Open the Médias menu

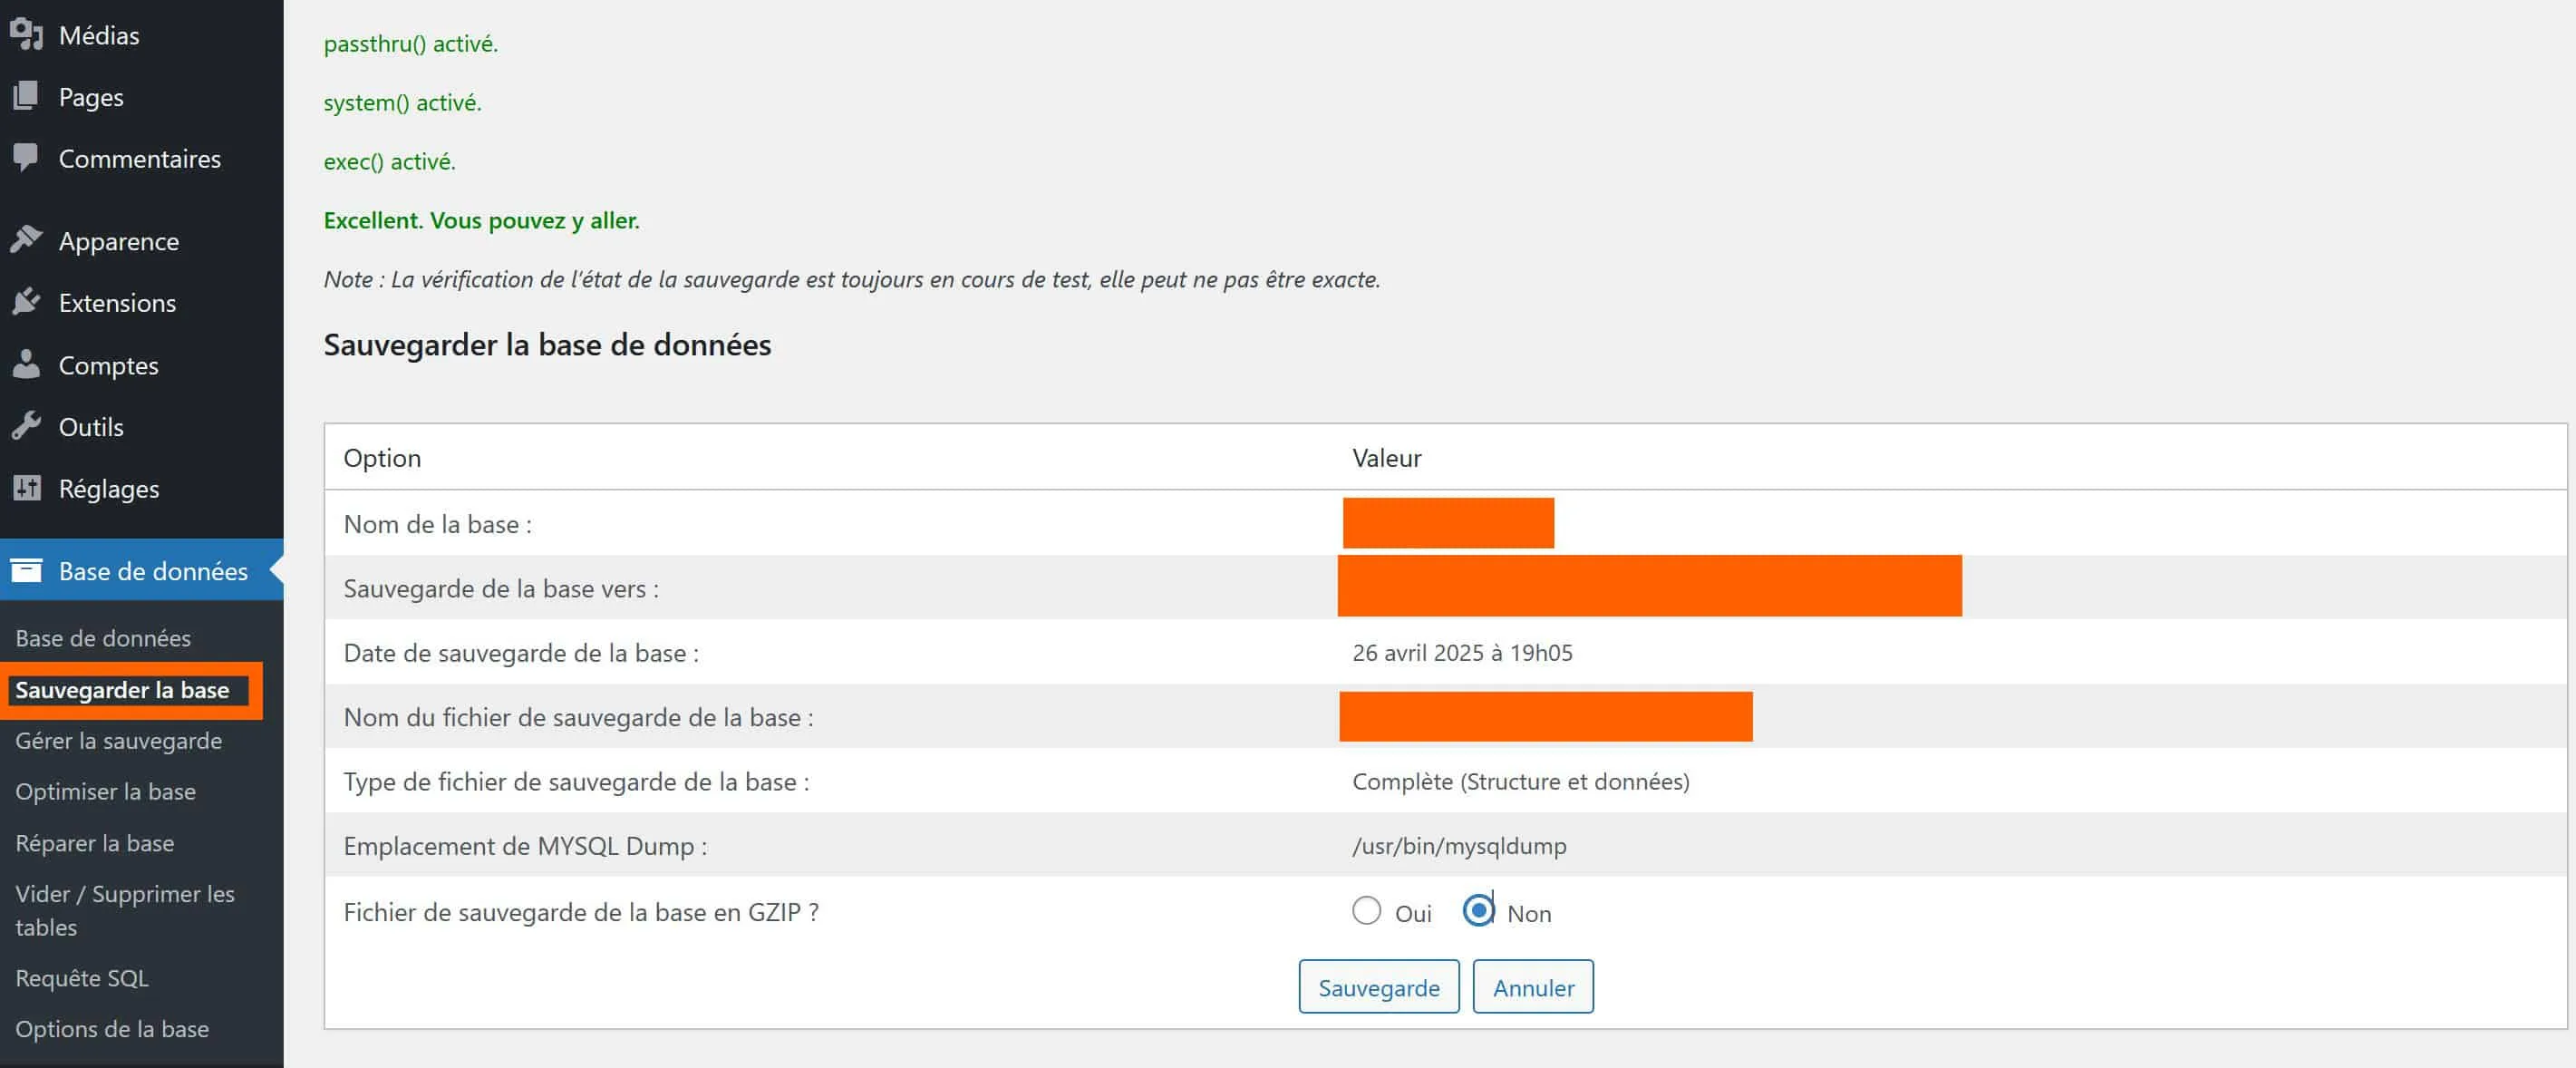(142, 35)
